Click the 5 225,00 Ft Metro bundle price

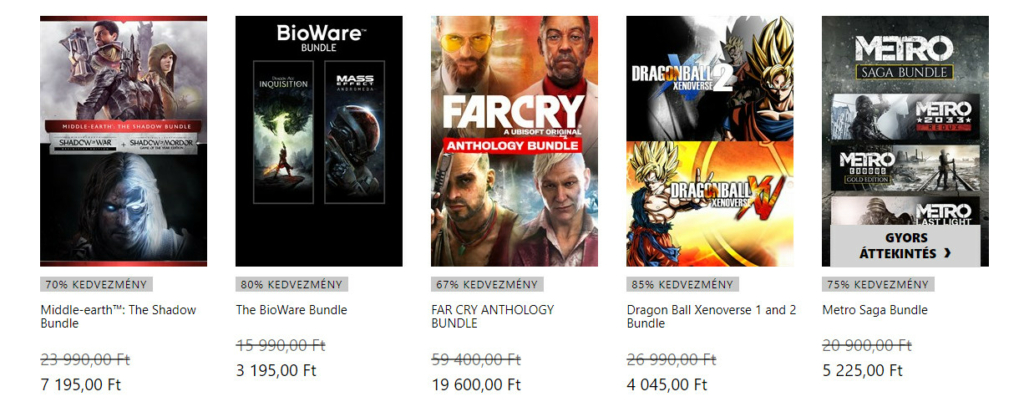(862, 371)
